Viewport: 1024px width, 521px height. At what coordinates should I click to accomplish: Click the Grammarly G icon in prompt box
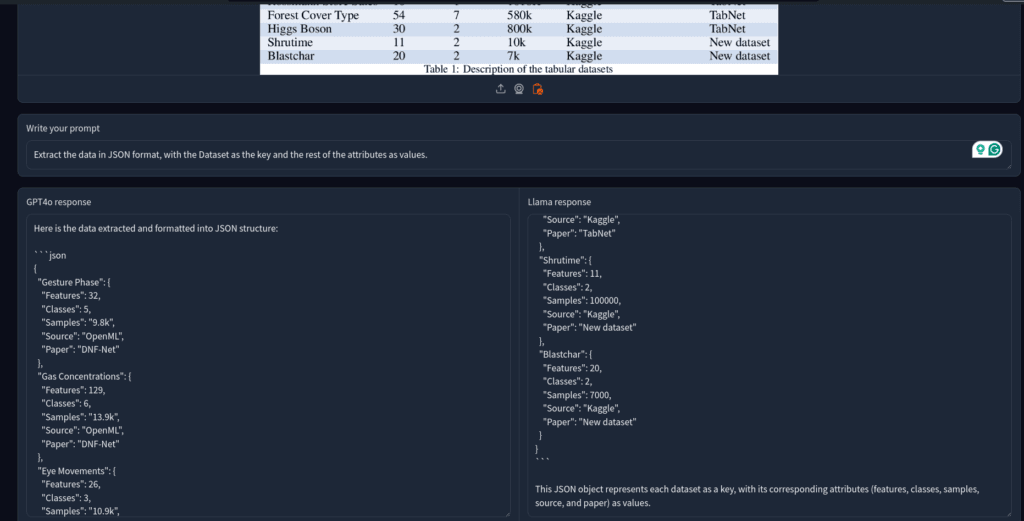click(994, 150)
